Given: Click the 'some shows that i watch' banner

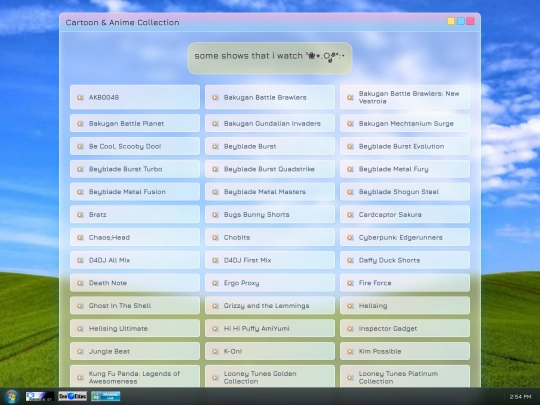Looking at the screenshot, I should [270, 58].
